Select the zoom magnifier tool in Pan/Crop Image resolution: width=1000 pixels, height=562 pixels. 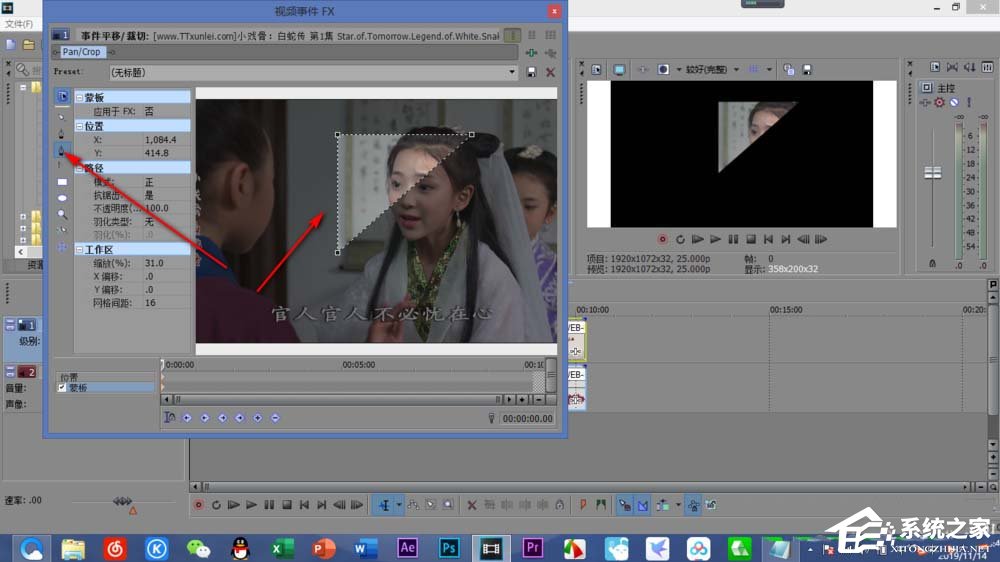pos(62,214)
